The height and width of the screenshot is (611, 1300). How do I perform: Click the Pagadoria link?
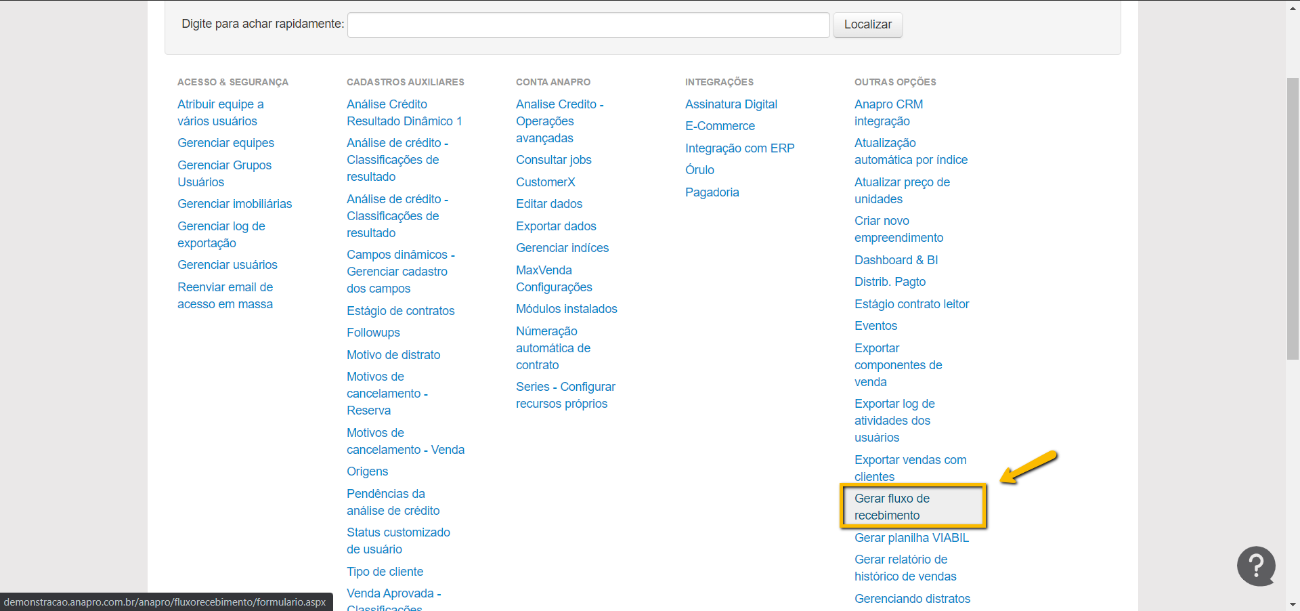(x=712, y=192)
